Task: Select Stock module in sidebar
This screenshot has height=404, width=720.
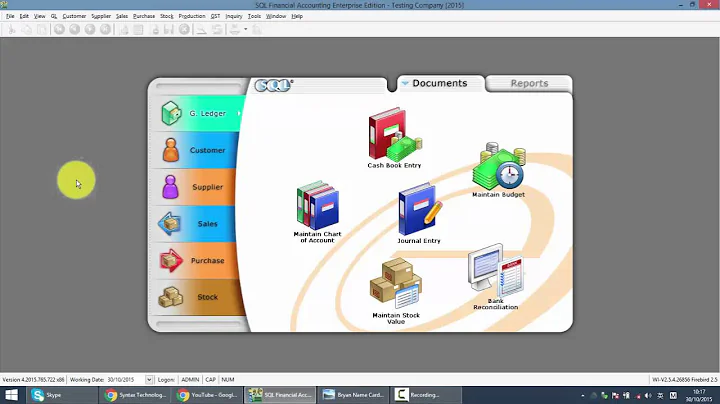Action: click(197, 297)
